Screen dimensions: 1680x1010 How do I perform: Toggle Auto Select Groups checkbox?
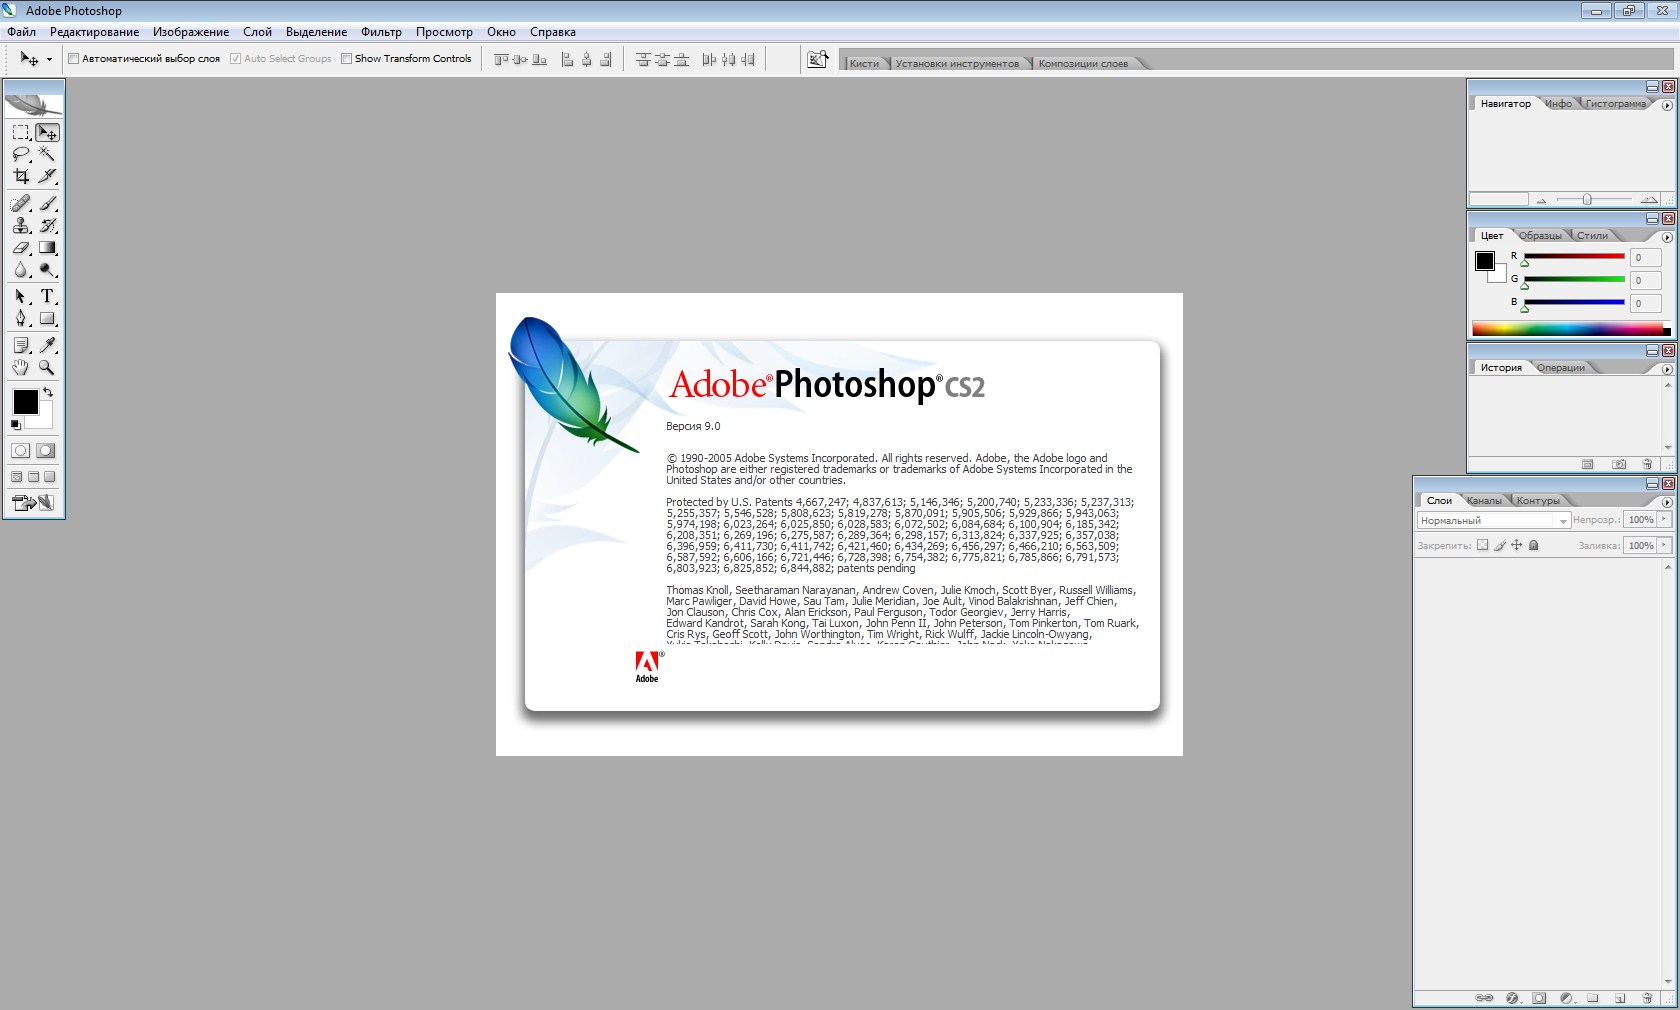tap(235, 58)
